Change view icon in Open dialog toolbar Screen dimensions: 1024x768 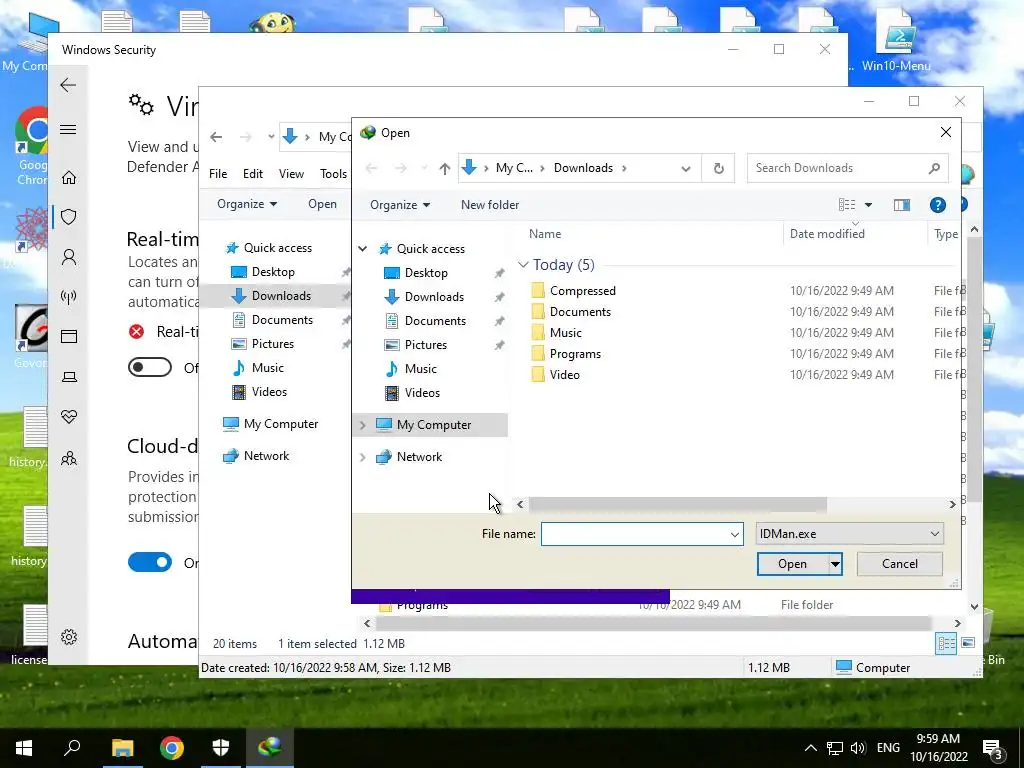pos(847,205)
